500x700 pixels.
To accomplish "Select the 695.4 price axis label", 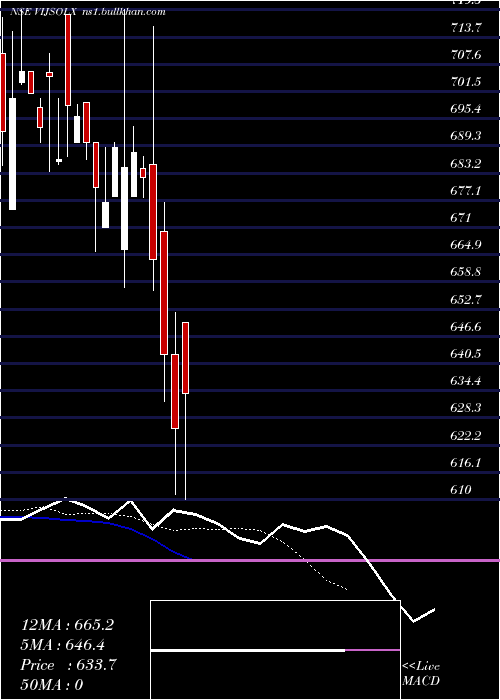I will [x=466, y=109].
